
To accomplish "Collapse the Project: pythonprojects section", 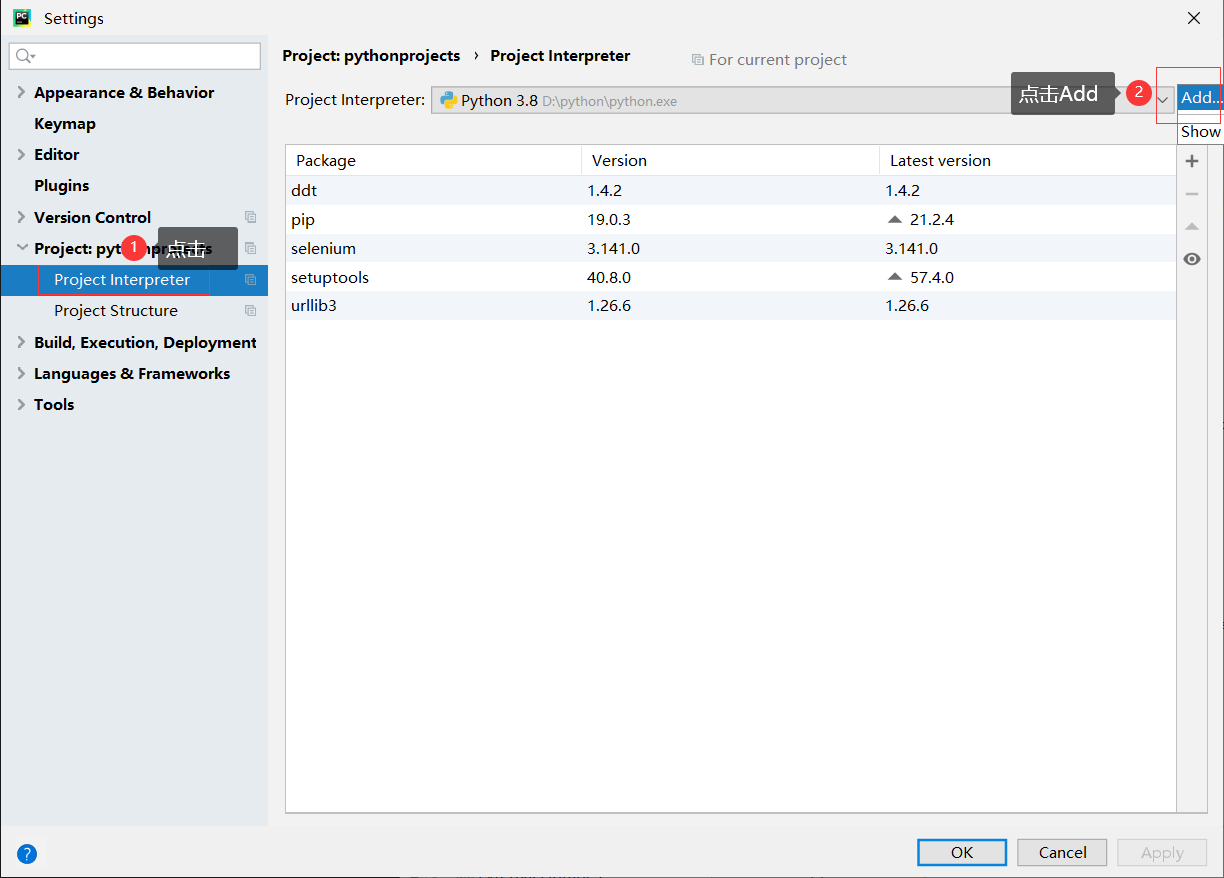I will pyautogui.click(x=22, y=247).
